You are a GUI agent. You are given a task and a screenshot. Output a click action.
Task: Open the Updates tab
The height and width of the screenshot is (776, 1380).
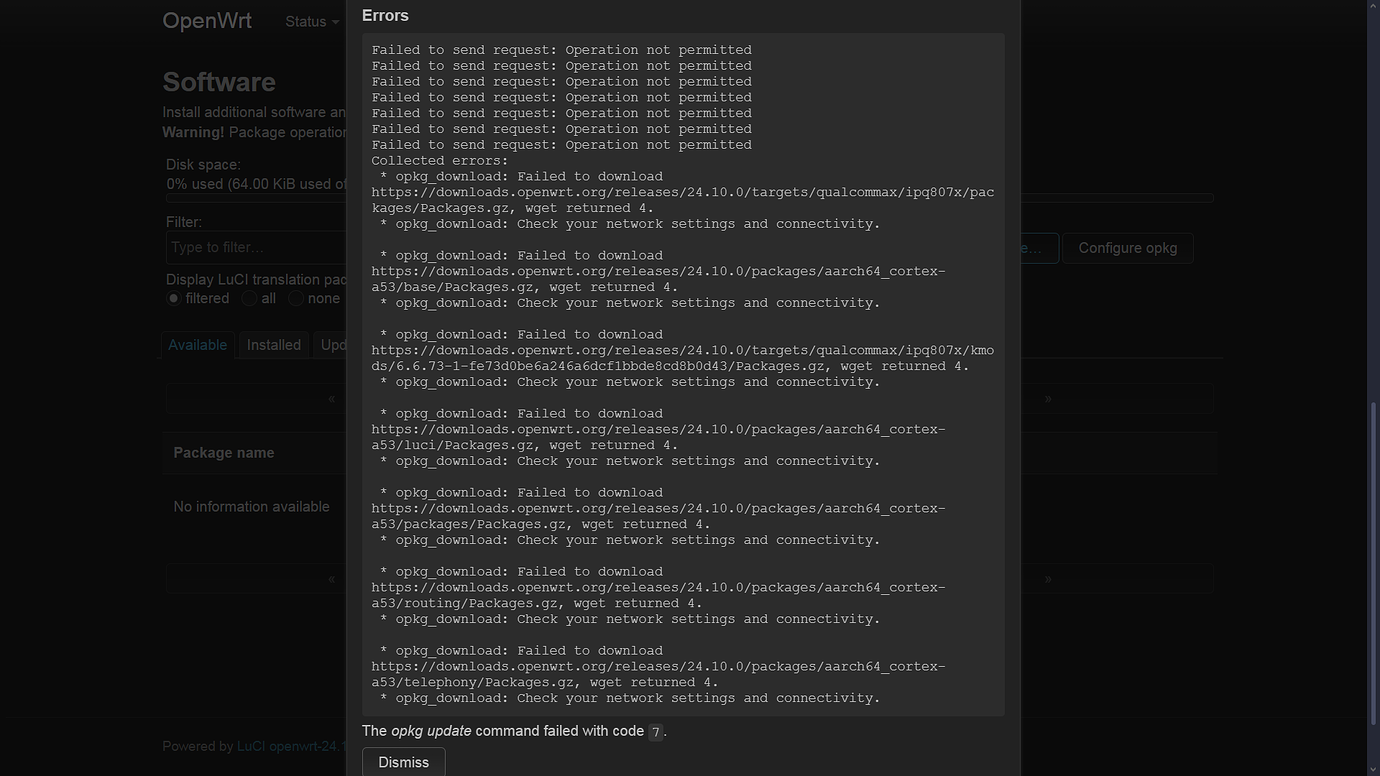click(x=336, y=345)
